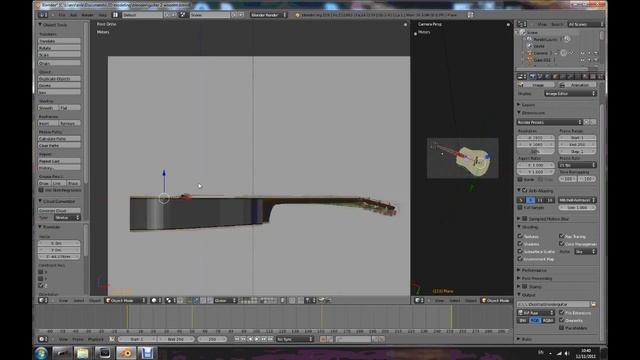This screenshot has width=640, height=360.
Task: Click the screen layout browse icon beside Default
Action: pos(115,15)
